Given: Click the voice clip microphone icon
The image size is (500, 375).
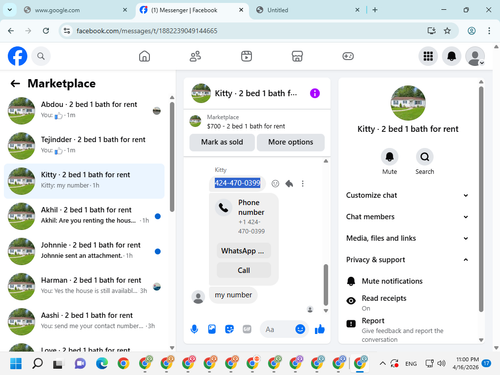Looking at the screenshot, I should (194, 329).
